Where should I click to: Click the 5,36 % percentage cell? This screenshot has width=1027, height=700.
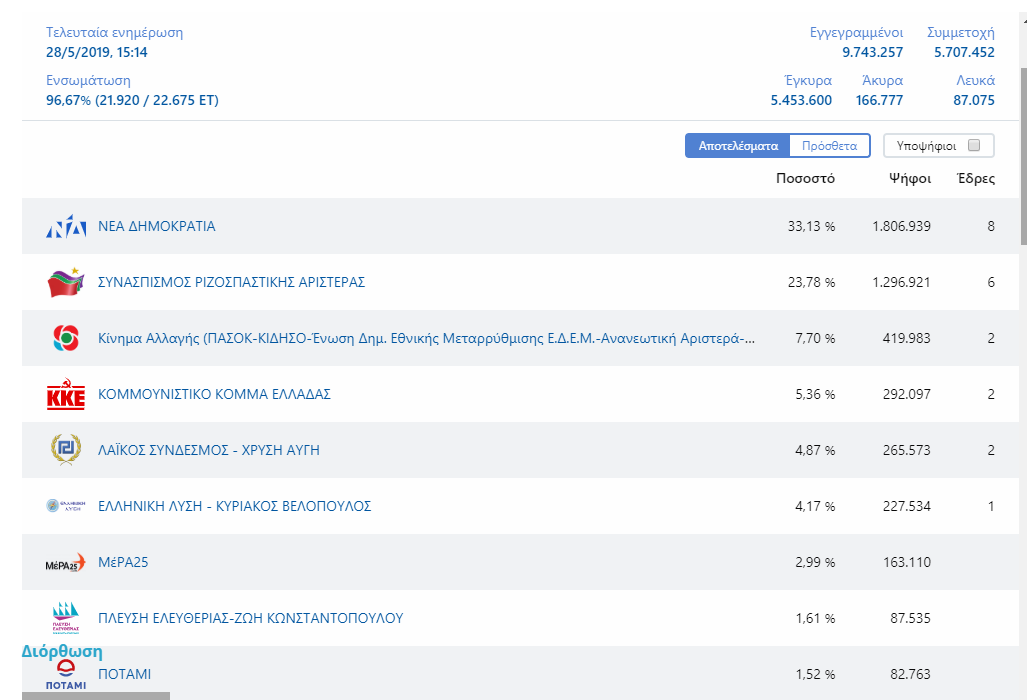(x=815, y=394)
